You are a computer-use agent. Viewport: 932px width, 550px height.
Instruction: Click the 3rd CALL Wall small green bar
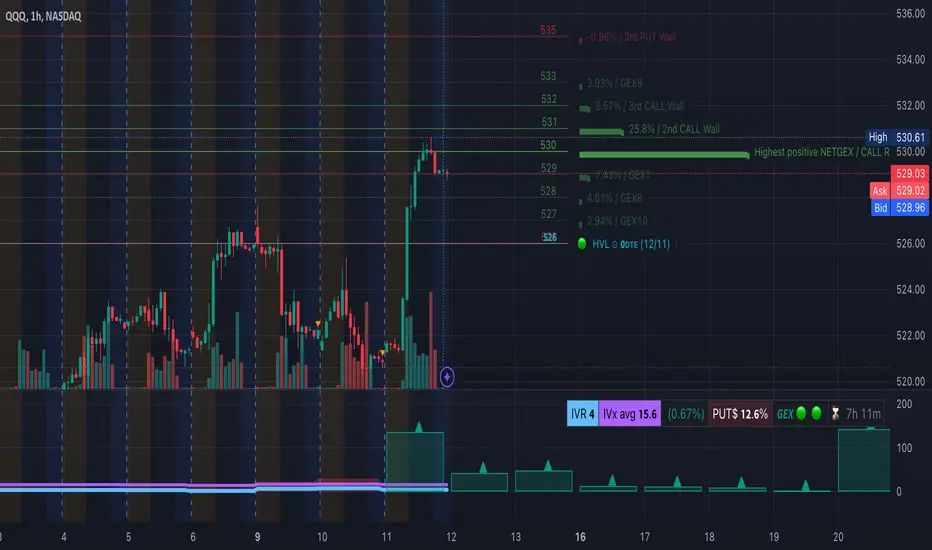[x=585, y=108]
